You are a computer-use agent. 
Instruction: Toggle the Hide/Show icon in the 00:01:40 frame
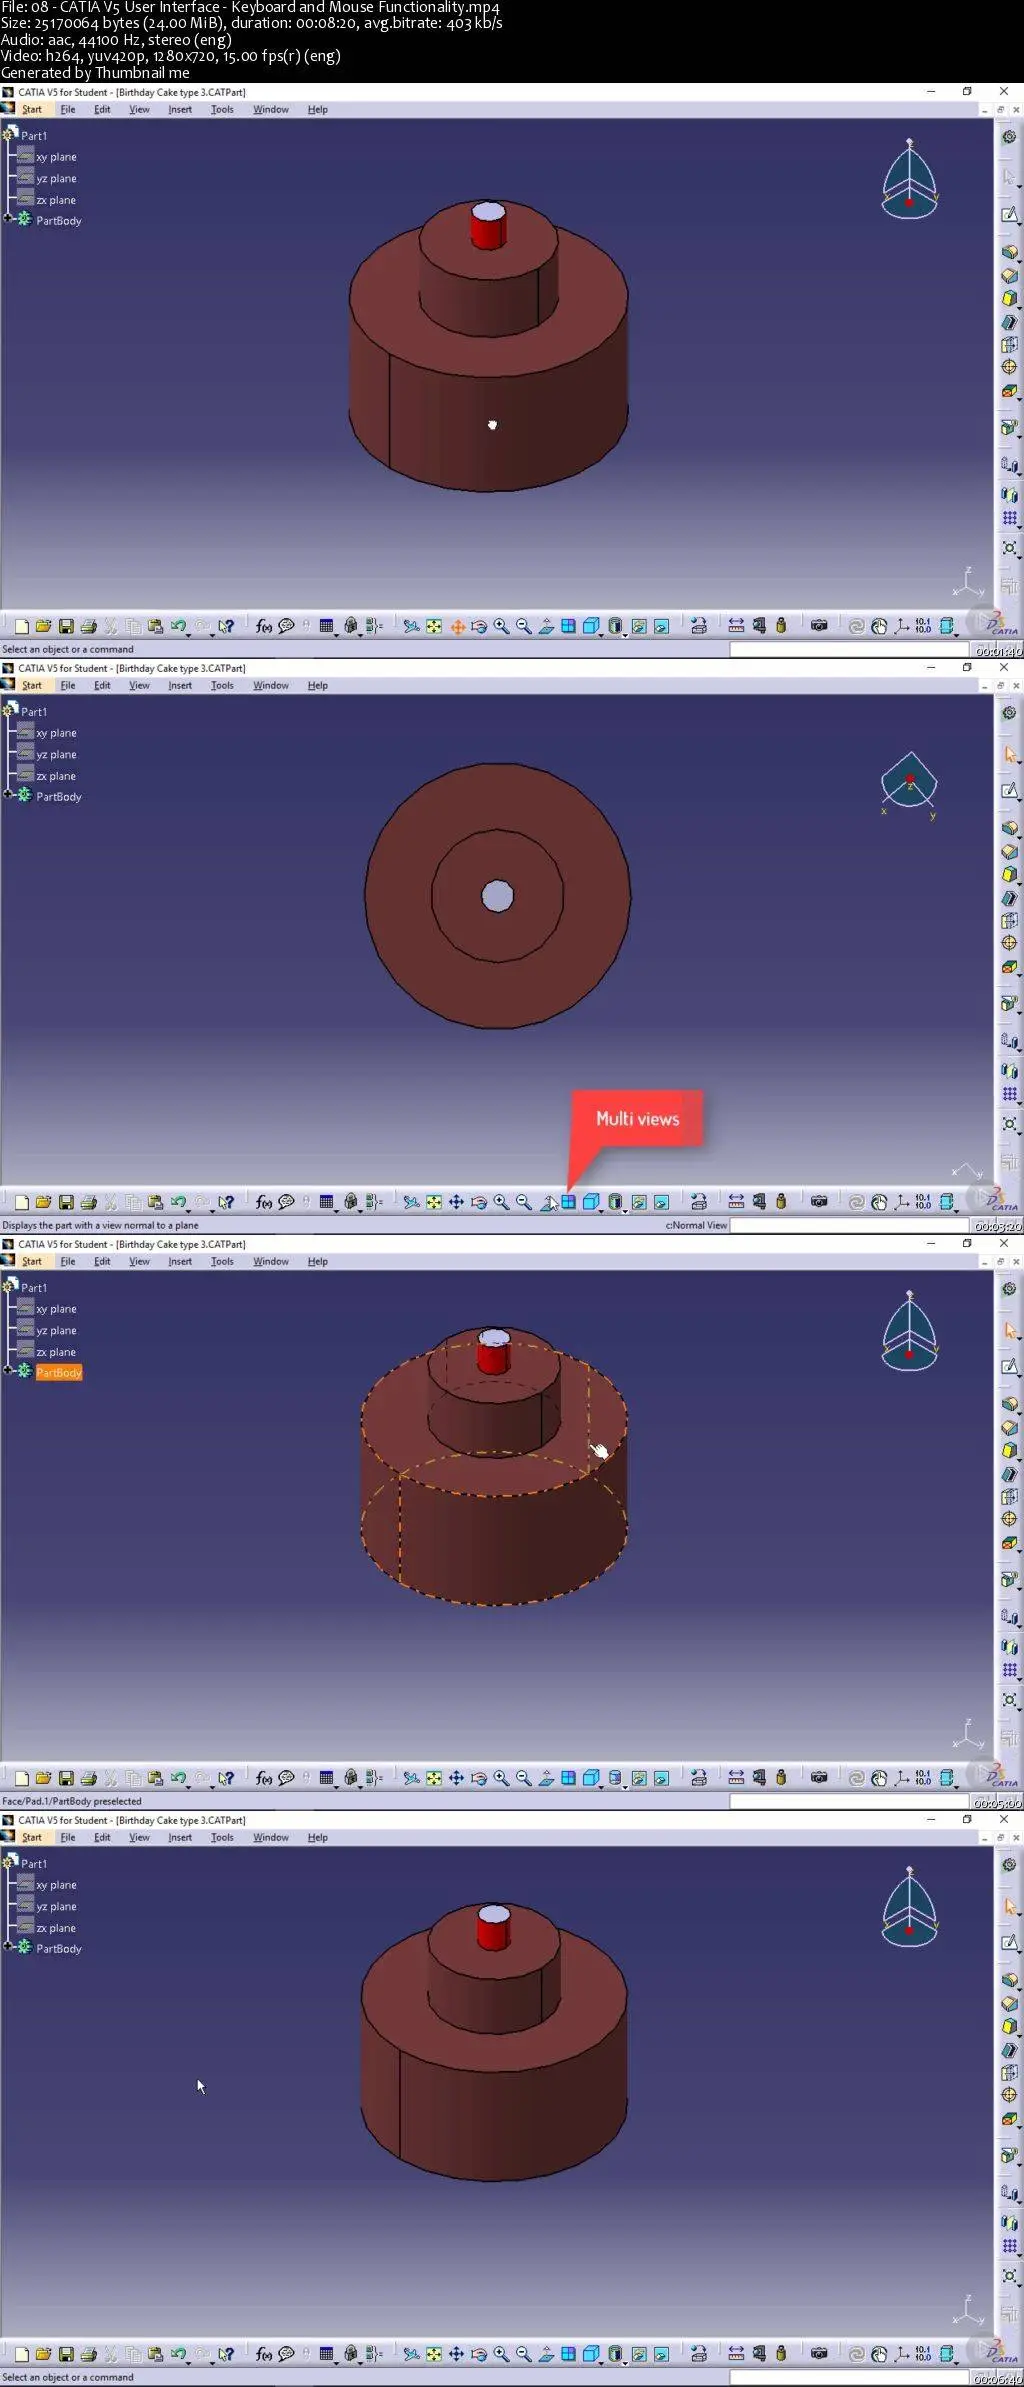[x=639, y=626]
